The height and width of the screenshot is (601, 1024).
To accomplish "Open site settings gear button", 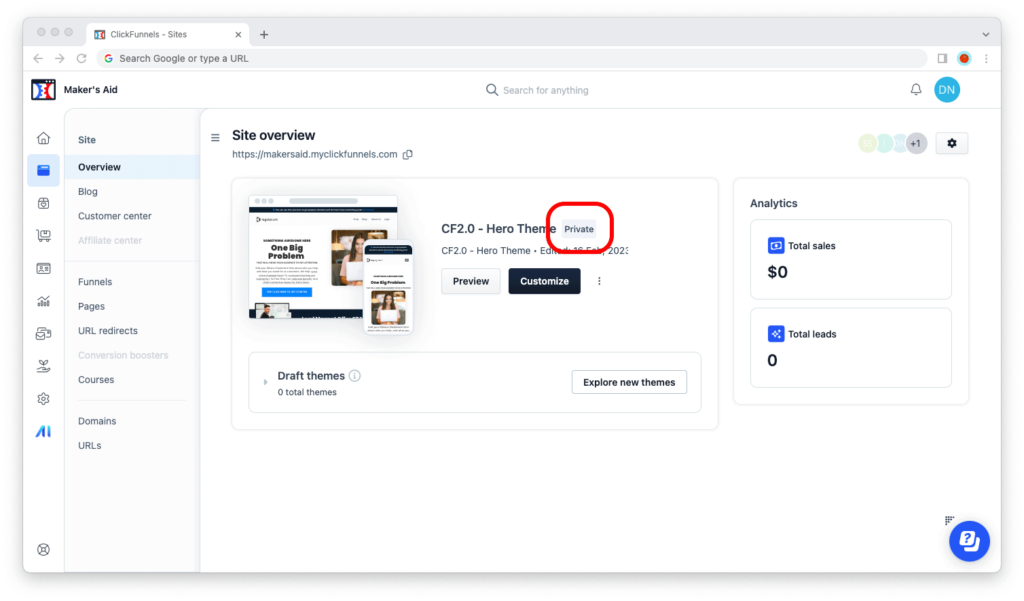I will point(952,143).
